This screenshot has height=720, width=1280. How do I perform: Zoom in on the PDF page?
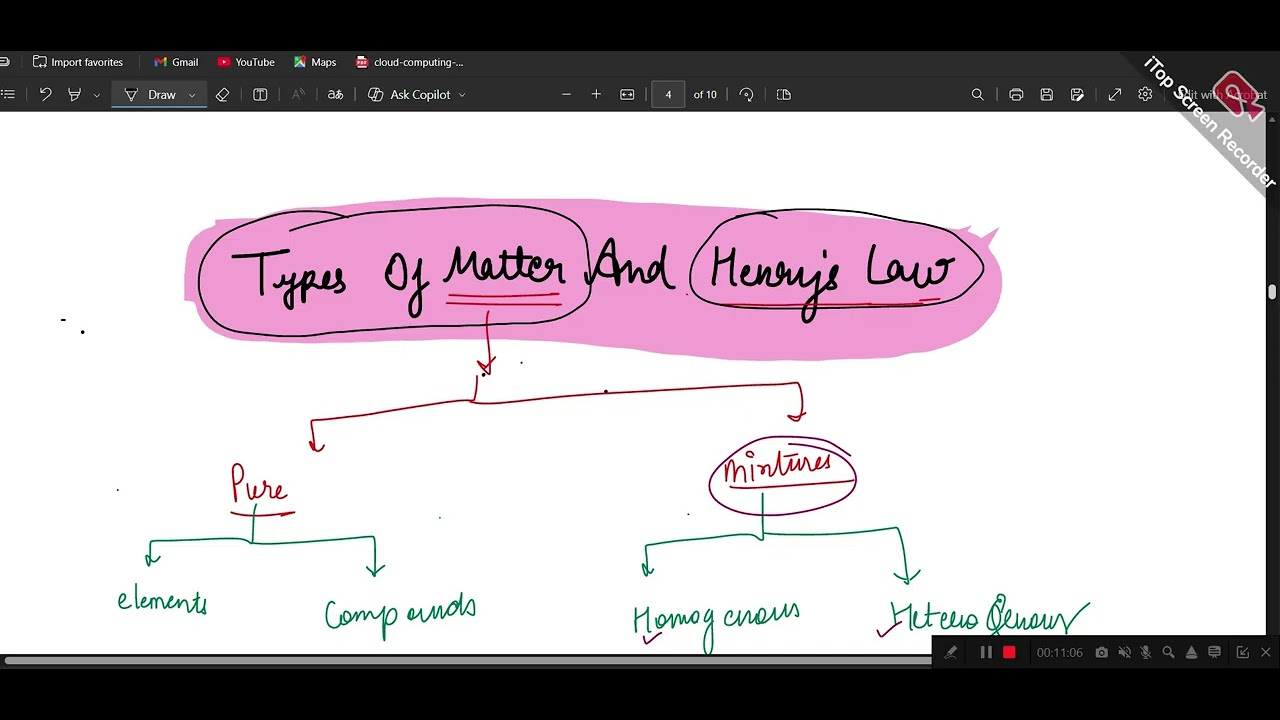click(x=596, y=94)
